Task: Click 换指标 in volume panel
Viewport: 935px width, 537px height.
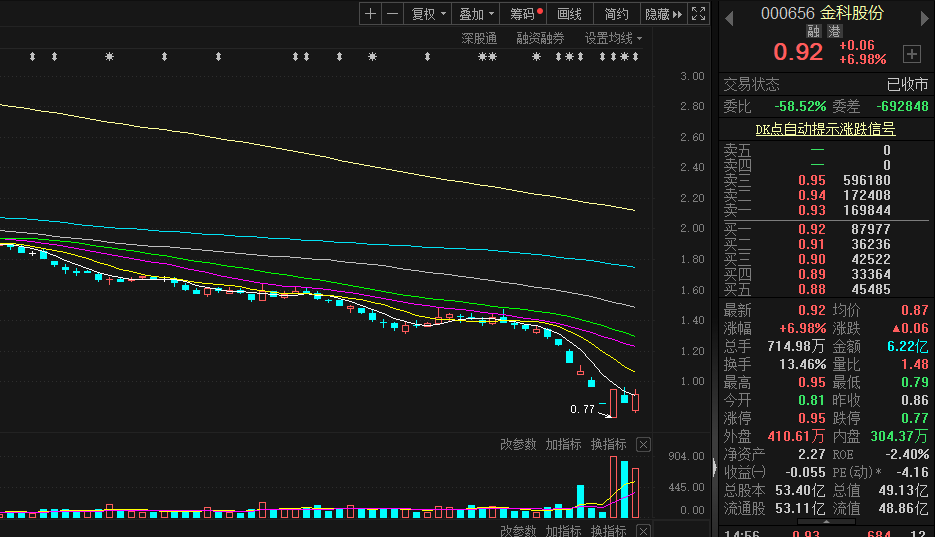Action: tap(608, 445)
